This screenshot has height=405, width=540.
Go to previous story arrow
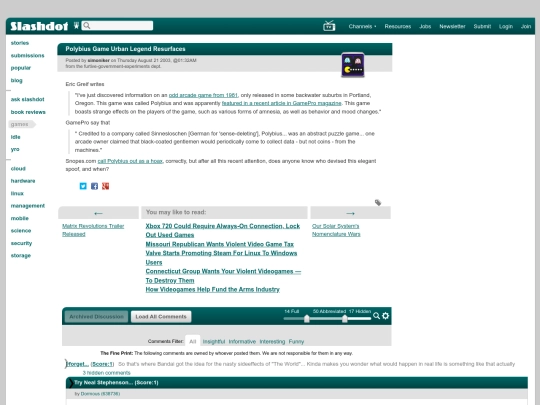pyautogui.click(x=98, y=213)
